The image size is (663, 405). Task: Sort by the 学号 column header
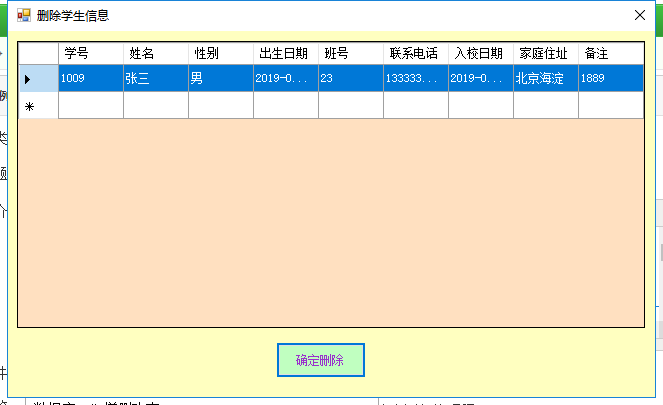pyautogui.click(x=91, y=53)
